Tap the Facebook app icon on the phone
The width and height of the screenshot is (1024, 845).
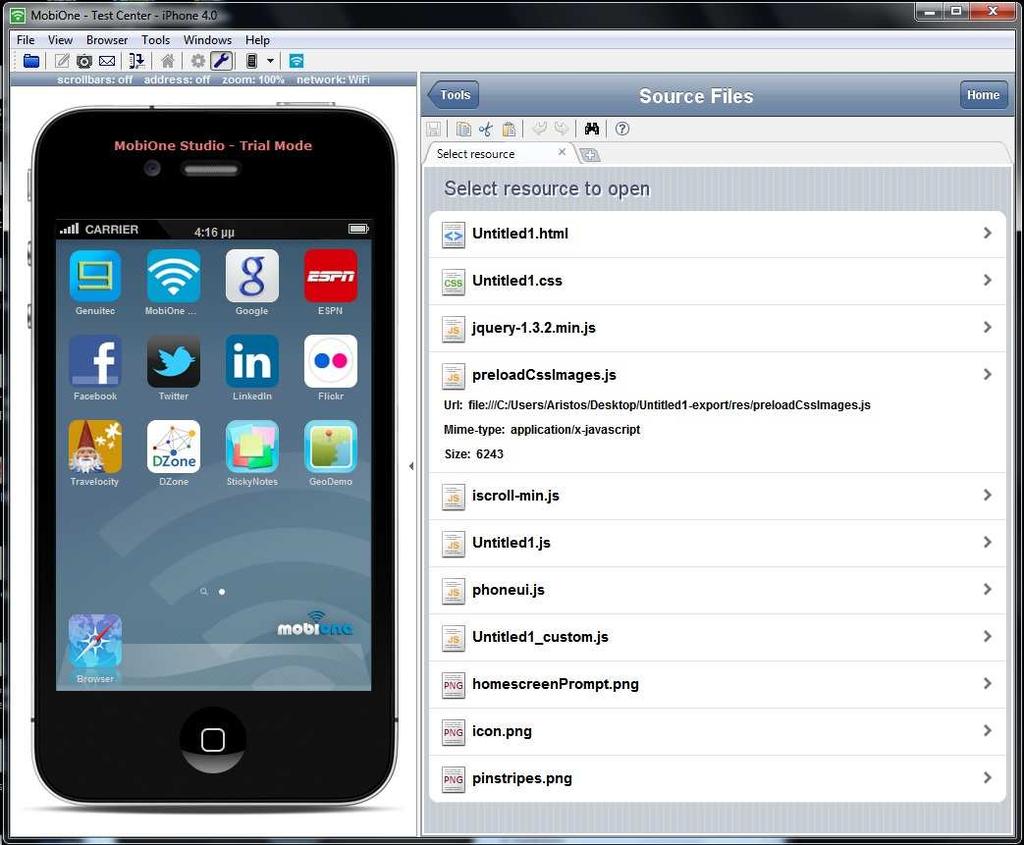[x=95, y=361]
